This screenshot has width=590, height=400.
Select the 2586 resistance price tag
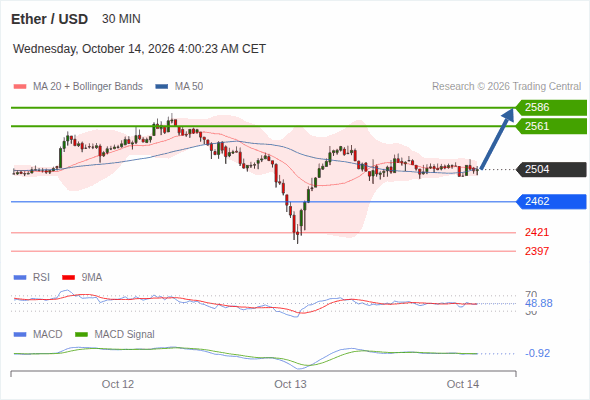[x=551, y=108]
